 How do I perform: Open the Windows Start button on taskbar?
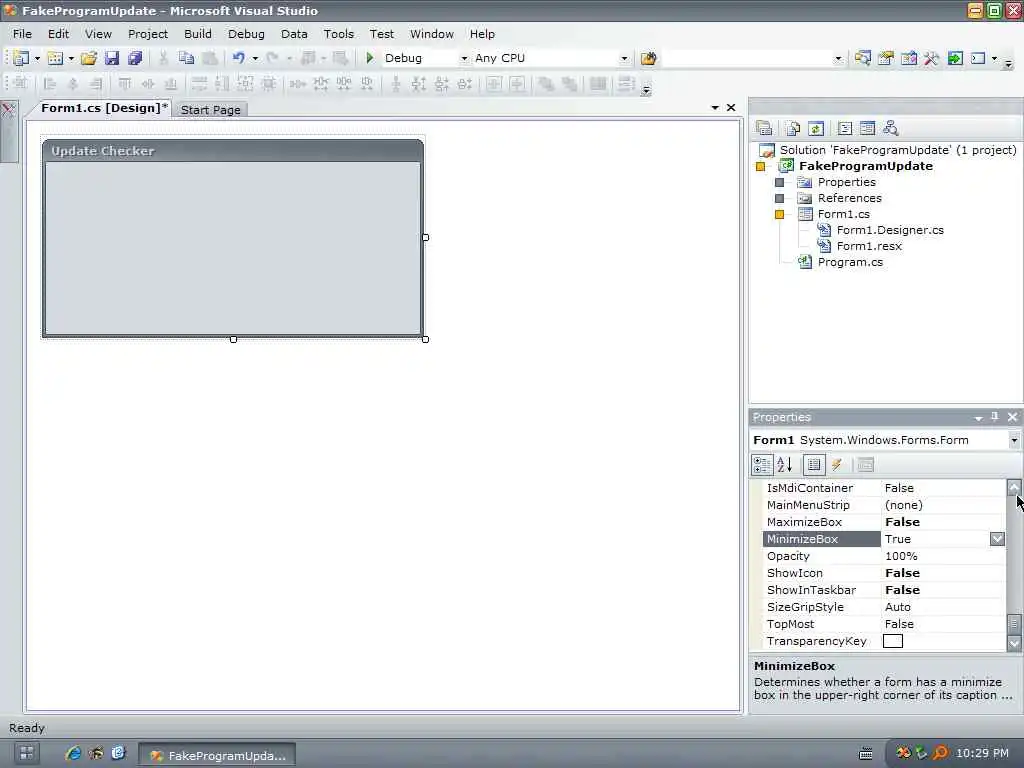coord(26,752)
